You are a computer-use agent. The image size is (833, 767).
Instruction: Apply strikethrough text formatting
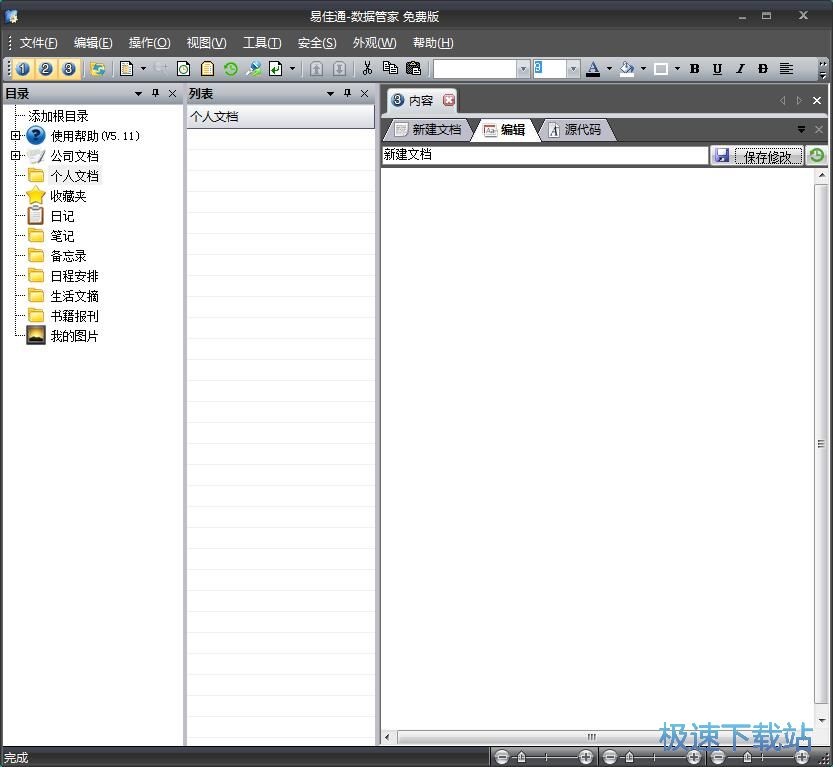(x=763, y=69)
